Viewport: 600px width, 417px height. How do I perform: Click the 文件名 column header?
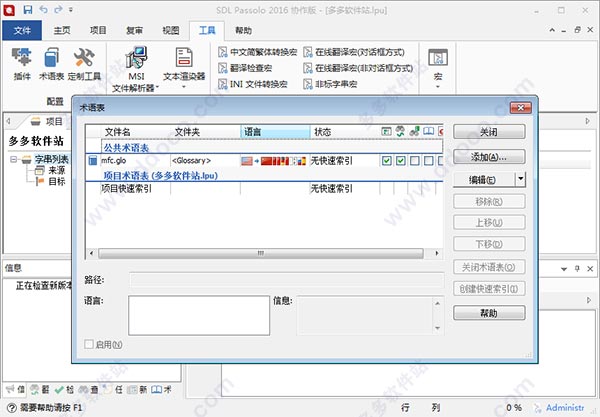(135, 132)
